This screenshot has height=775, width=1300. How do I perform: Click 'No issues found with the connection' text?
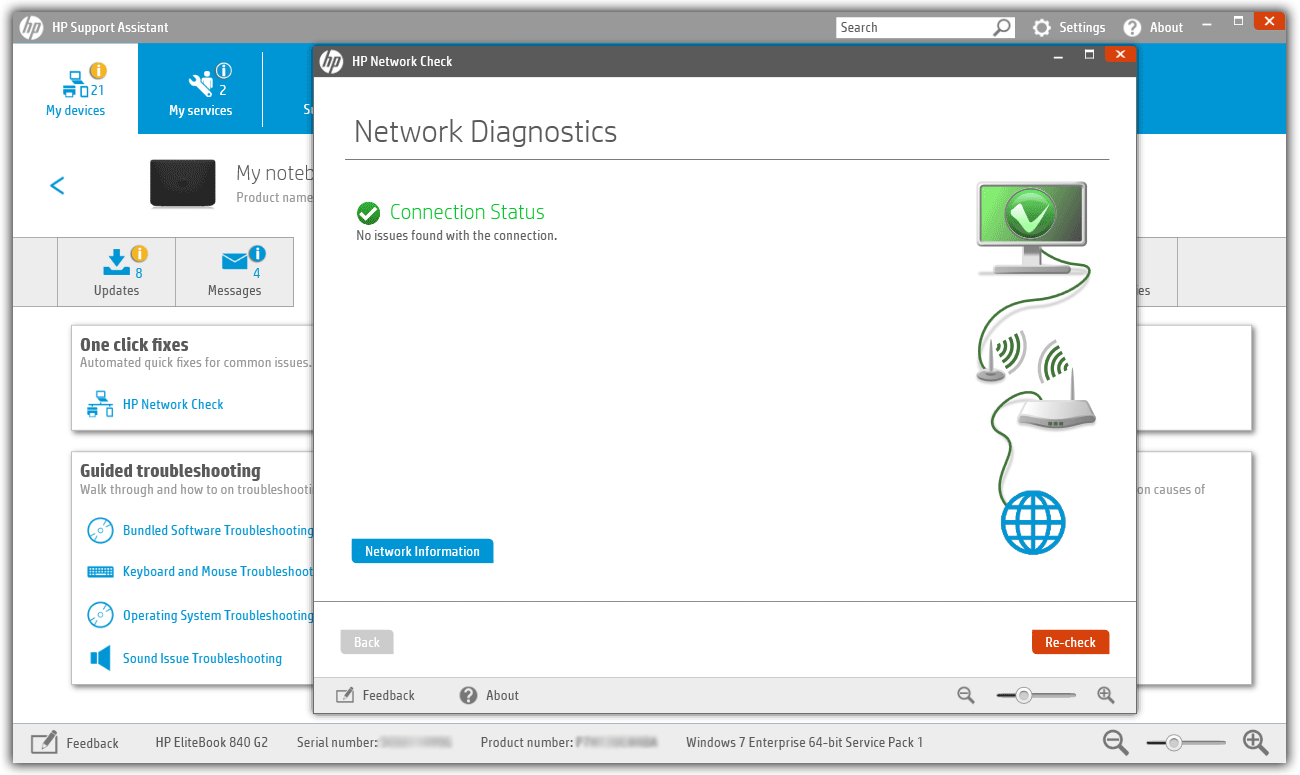click(456, 236)
